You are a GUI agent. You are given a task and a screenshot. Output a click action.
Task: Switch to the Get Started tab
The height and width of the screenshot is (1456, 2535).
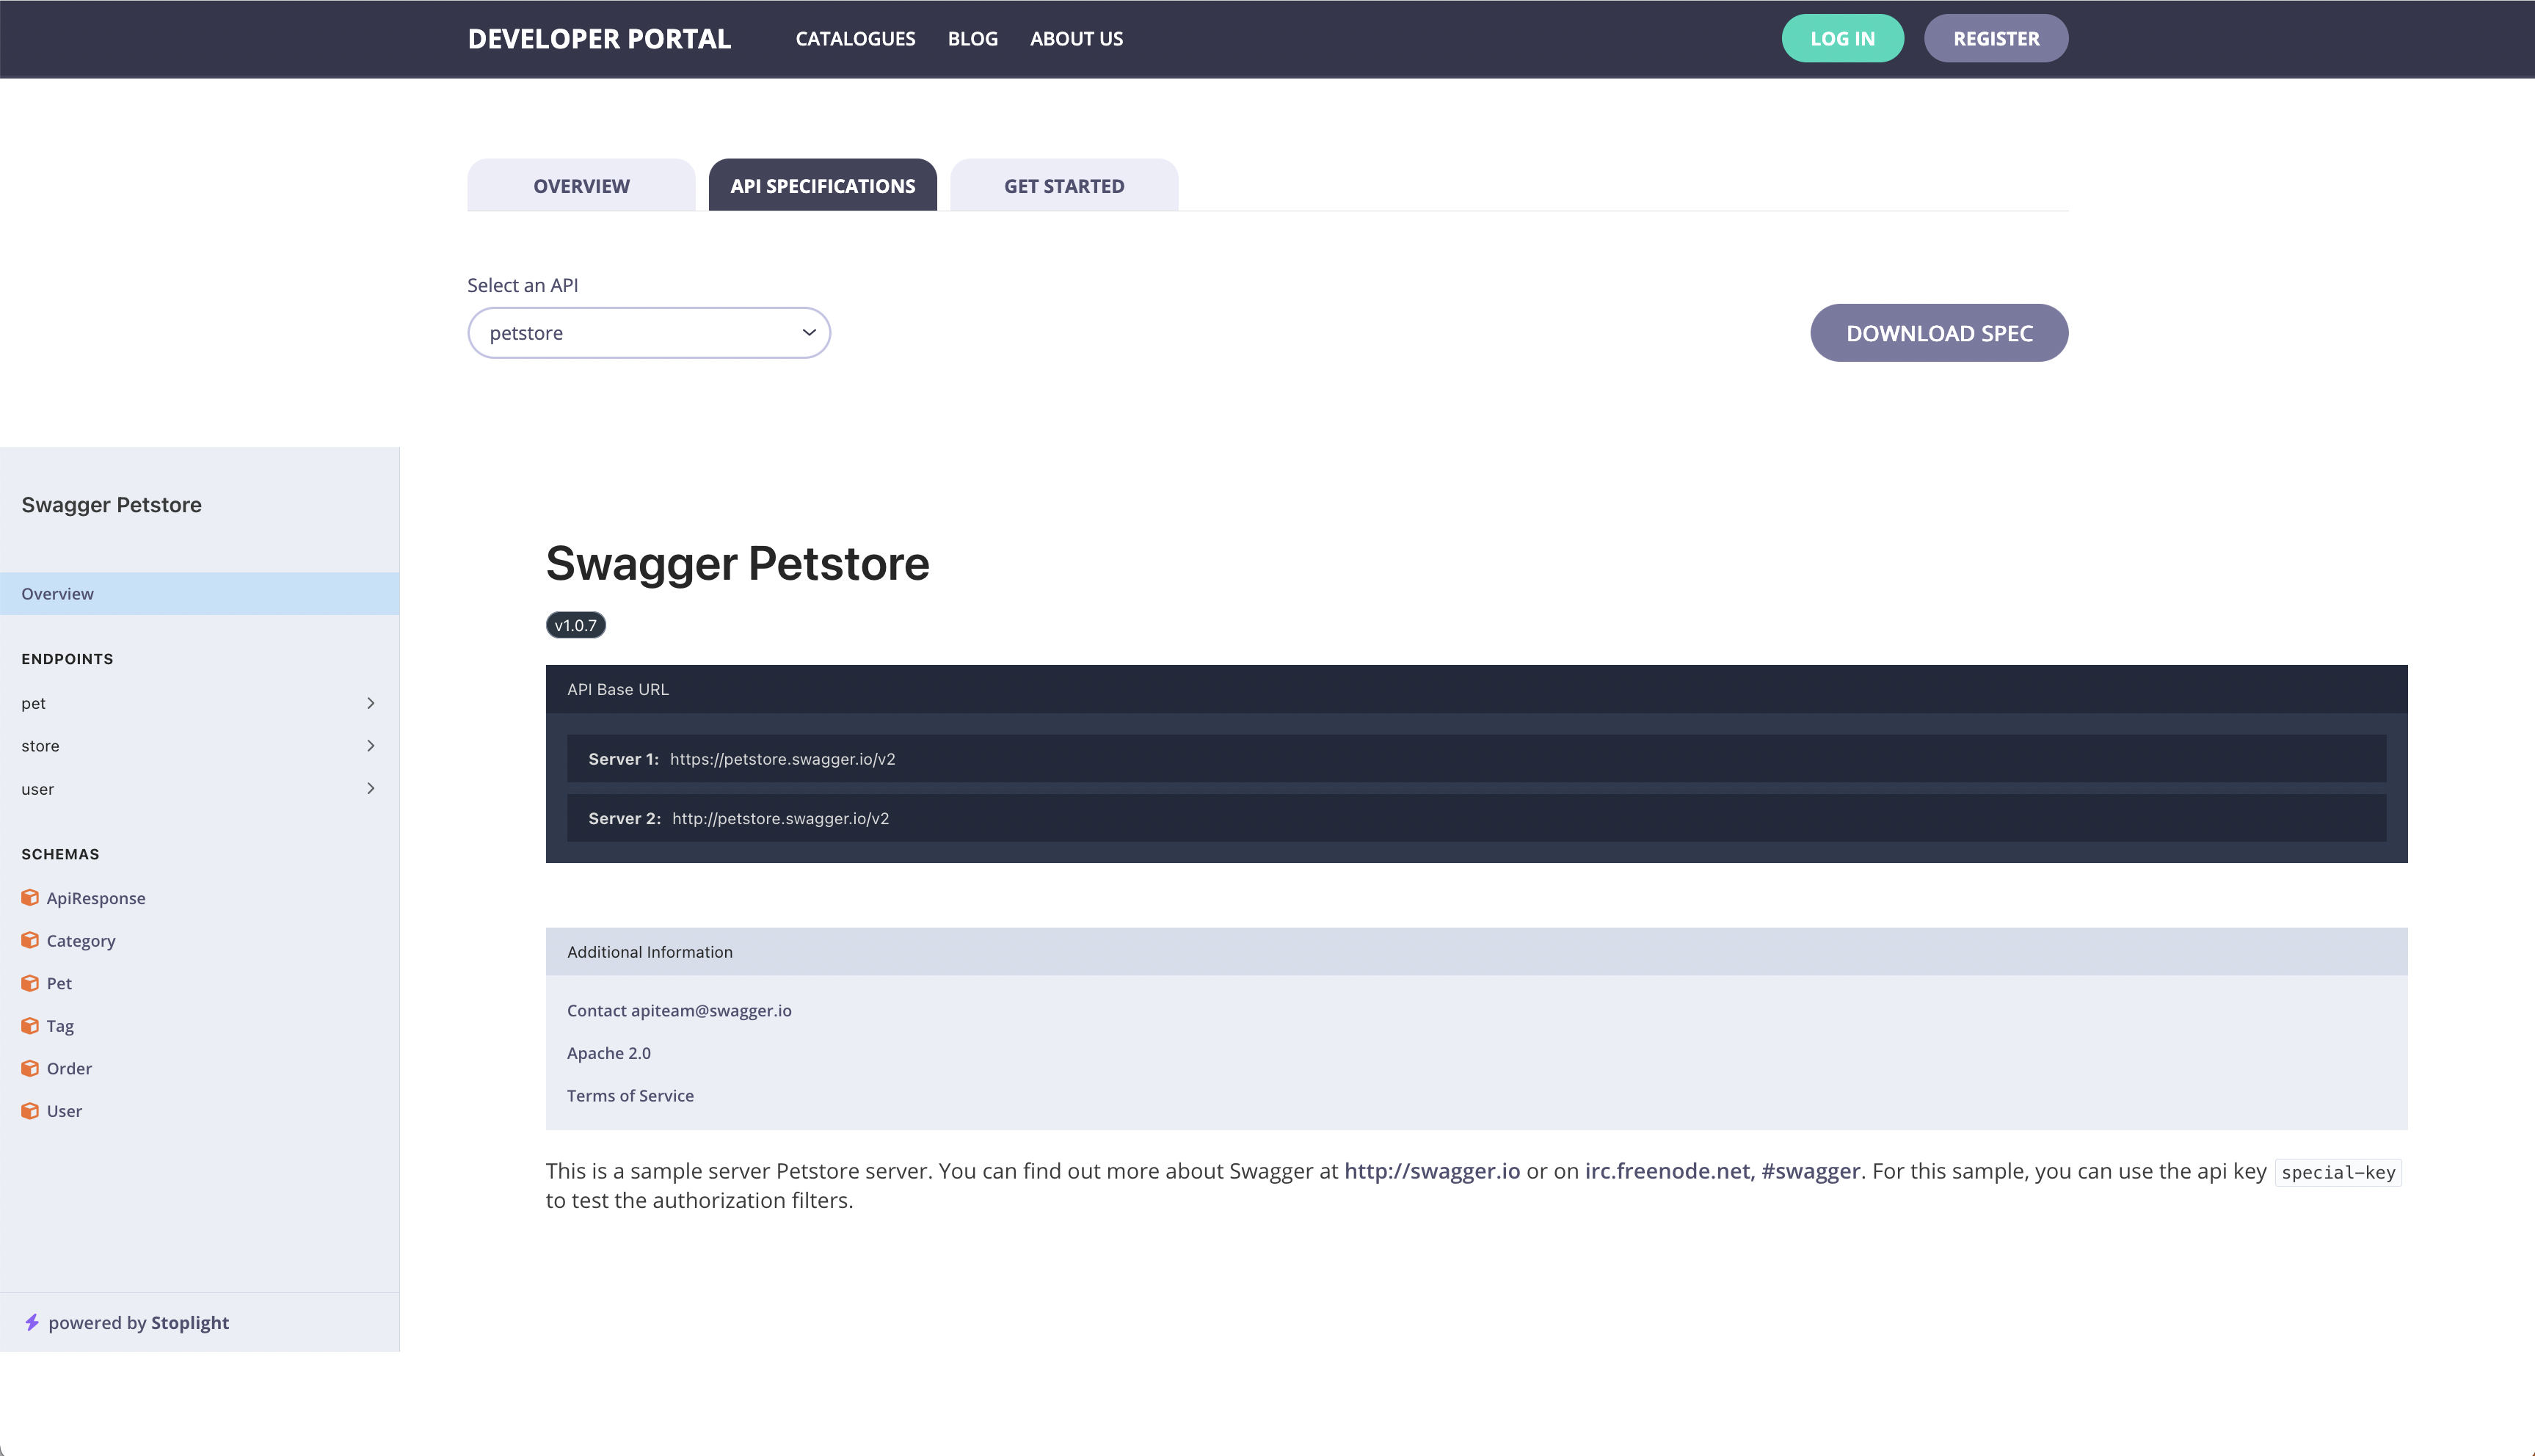[x=1063, y=185]
